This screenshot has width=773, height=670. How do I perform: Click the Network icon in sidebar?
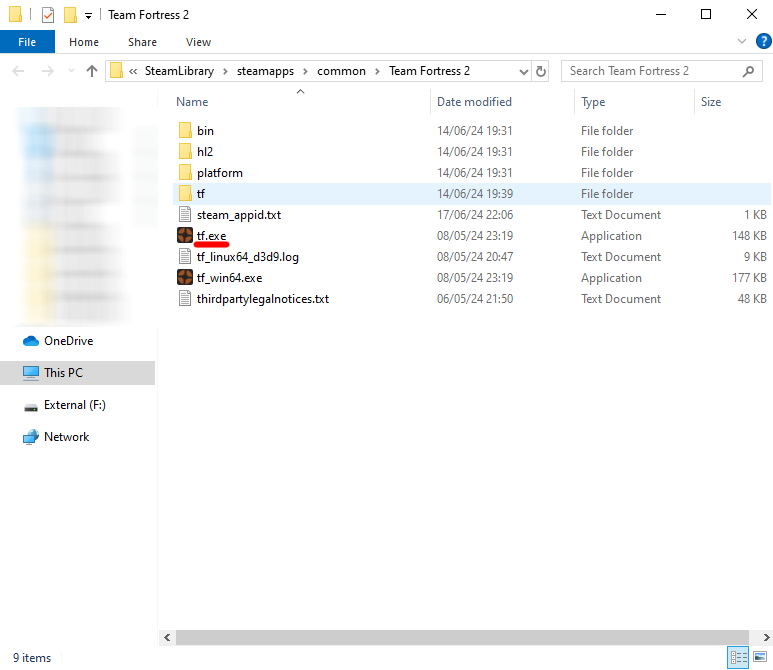pos(31,437)
